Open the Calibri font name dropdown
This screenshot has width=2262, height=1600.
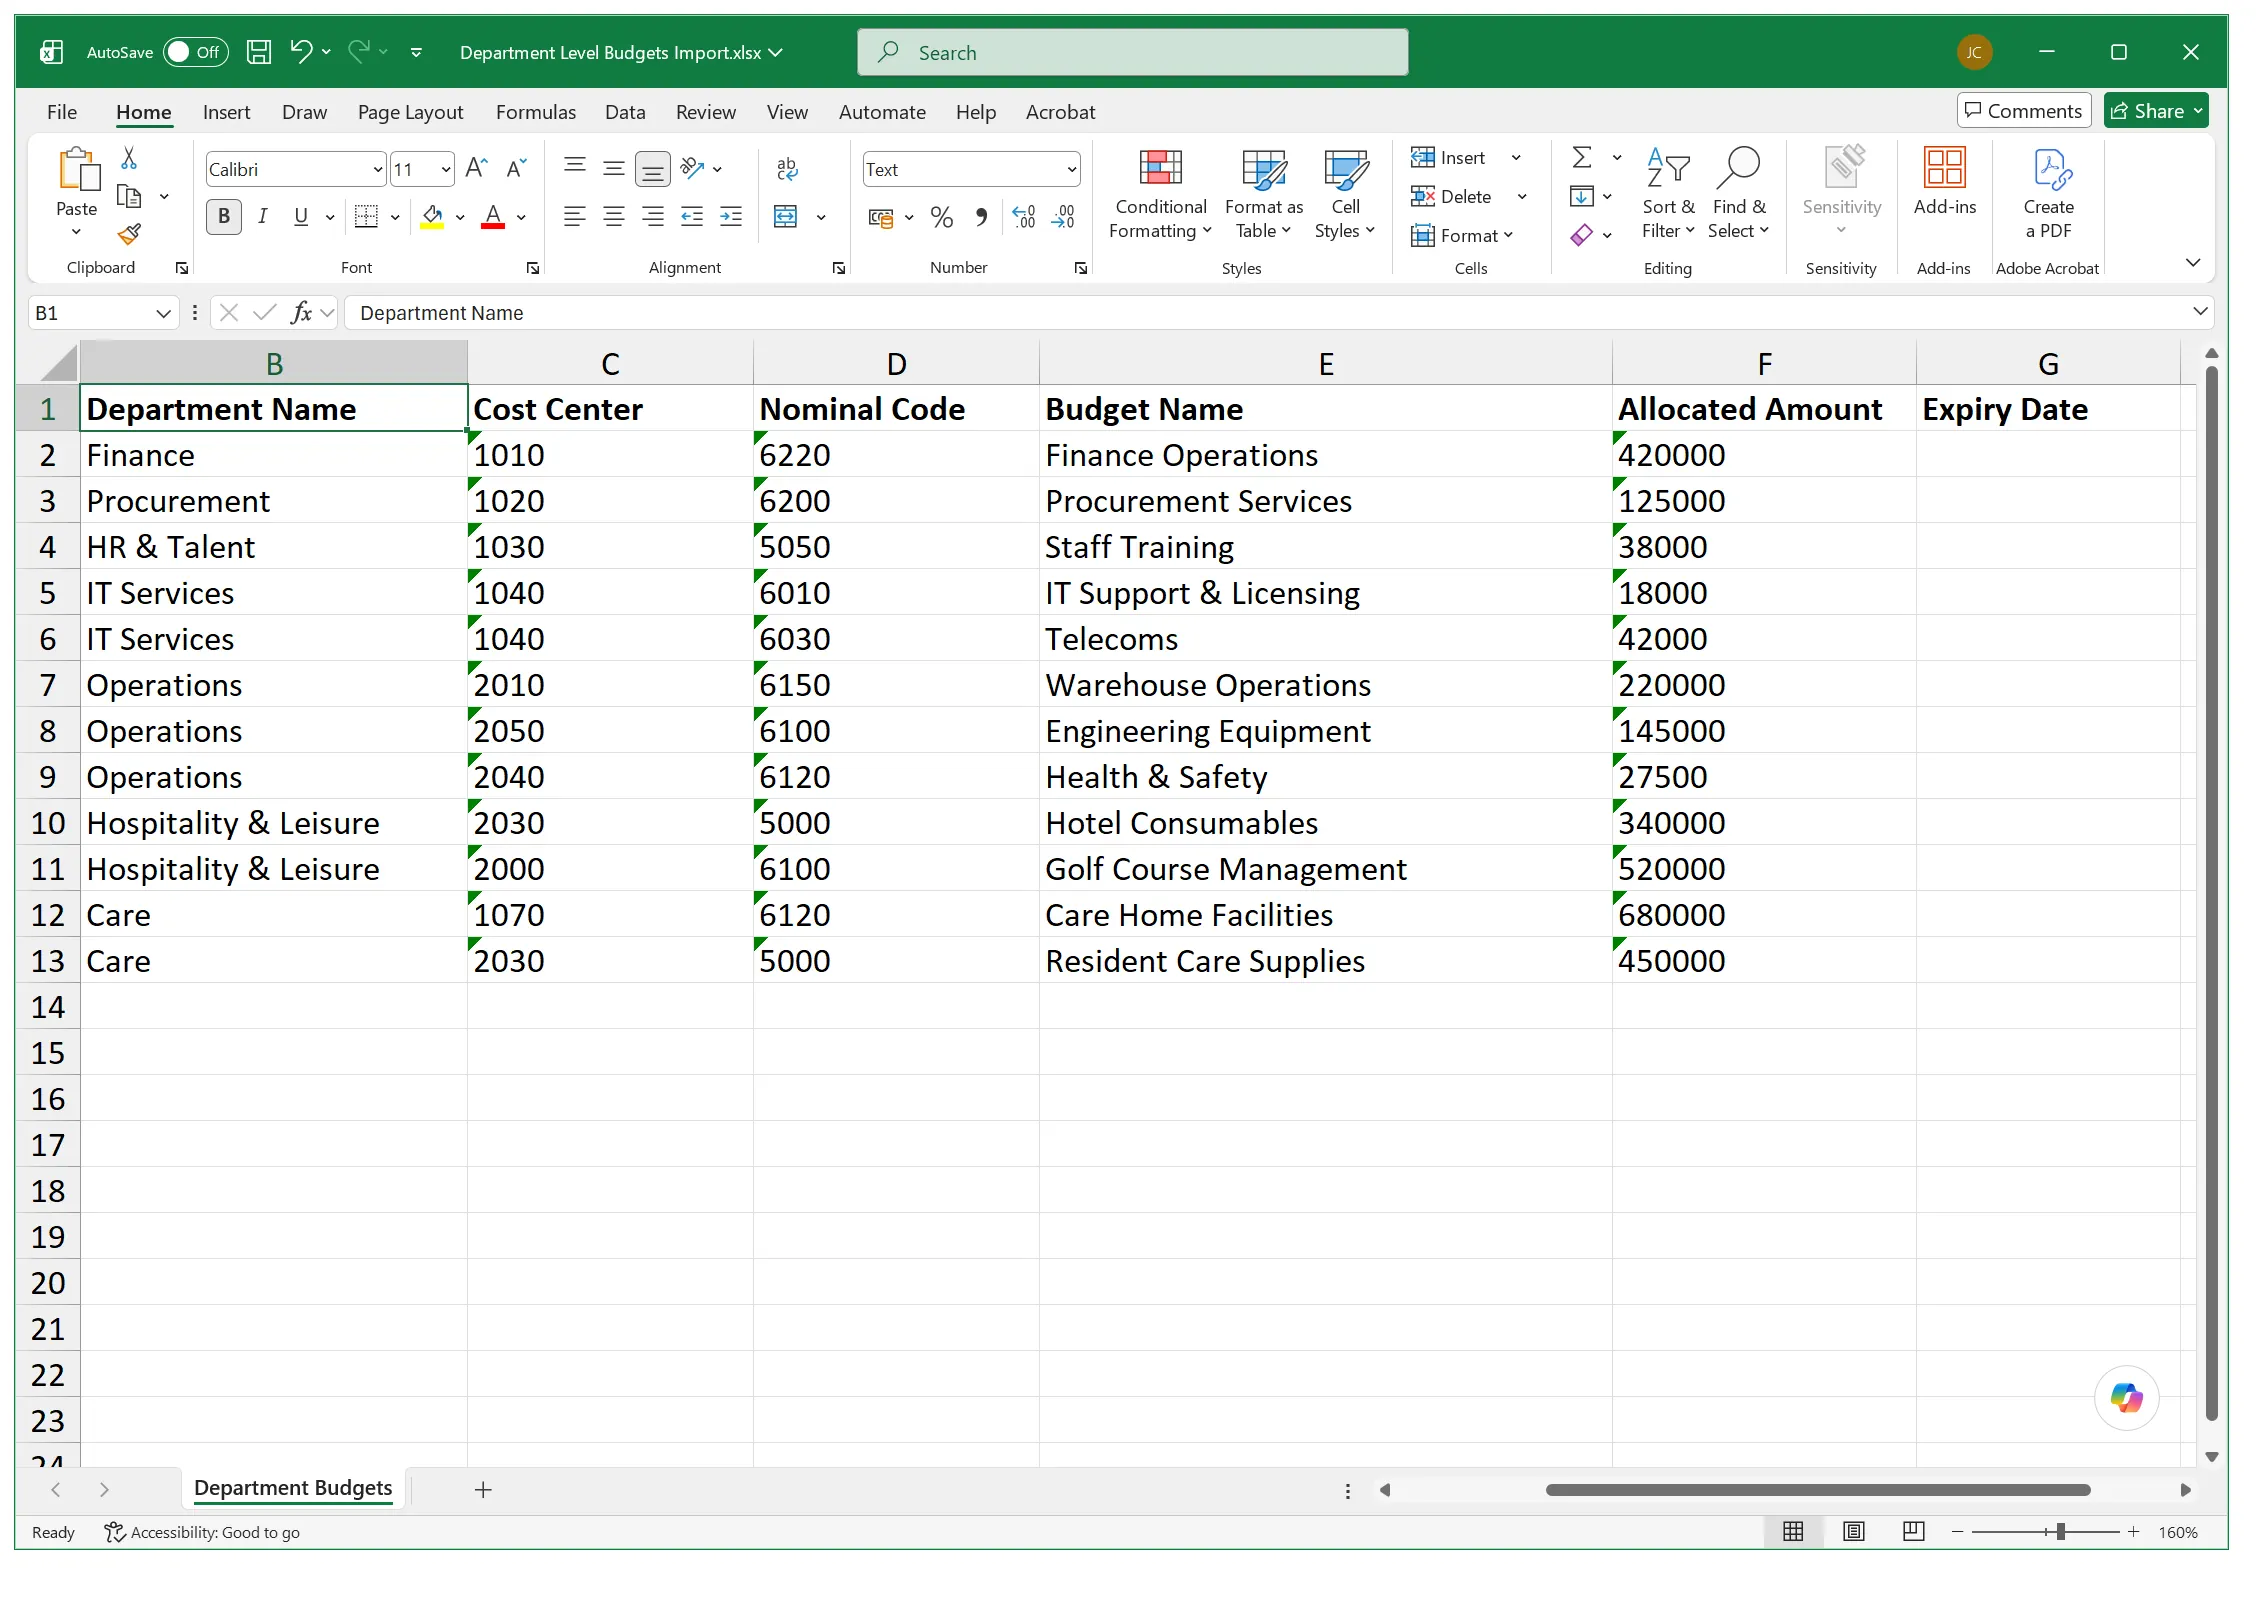coord(377,170)
